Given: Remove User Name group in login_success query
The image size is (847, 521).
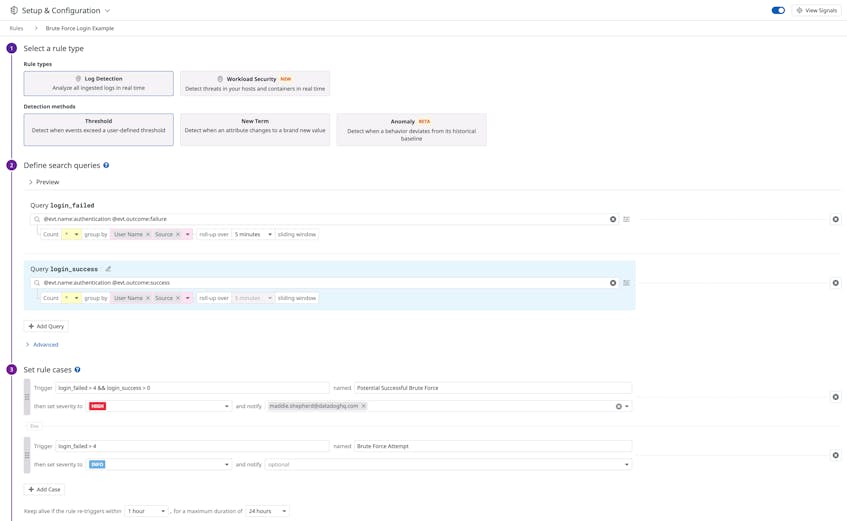Looking at the screenshot, I should click(148, 298).
